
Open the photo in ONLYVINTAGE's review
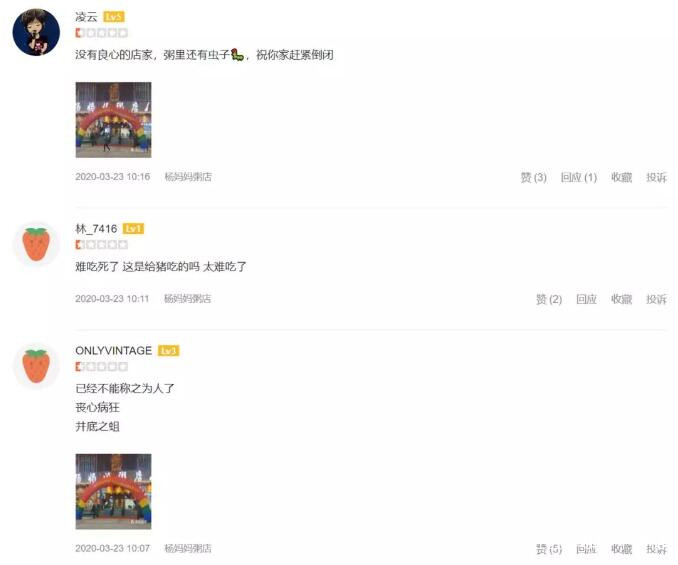[x=113, y=492]
